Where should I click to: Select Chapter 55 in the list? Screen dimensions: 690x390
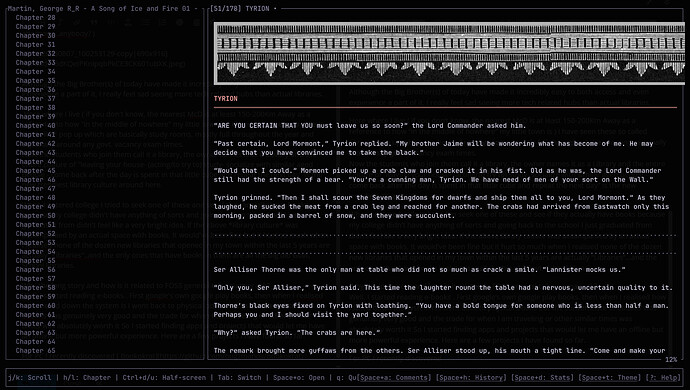(36, 261)
